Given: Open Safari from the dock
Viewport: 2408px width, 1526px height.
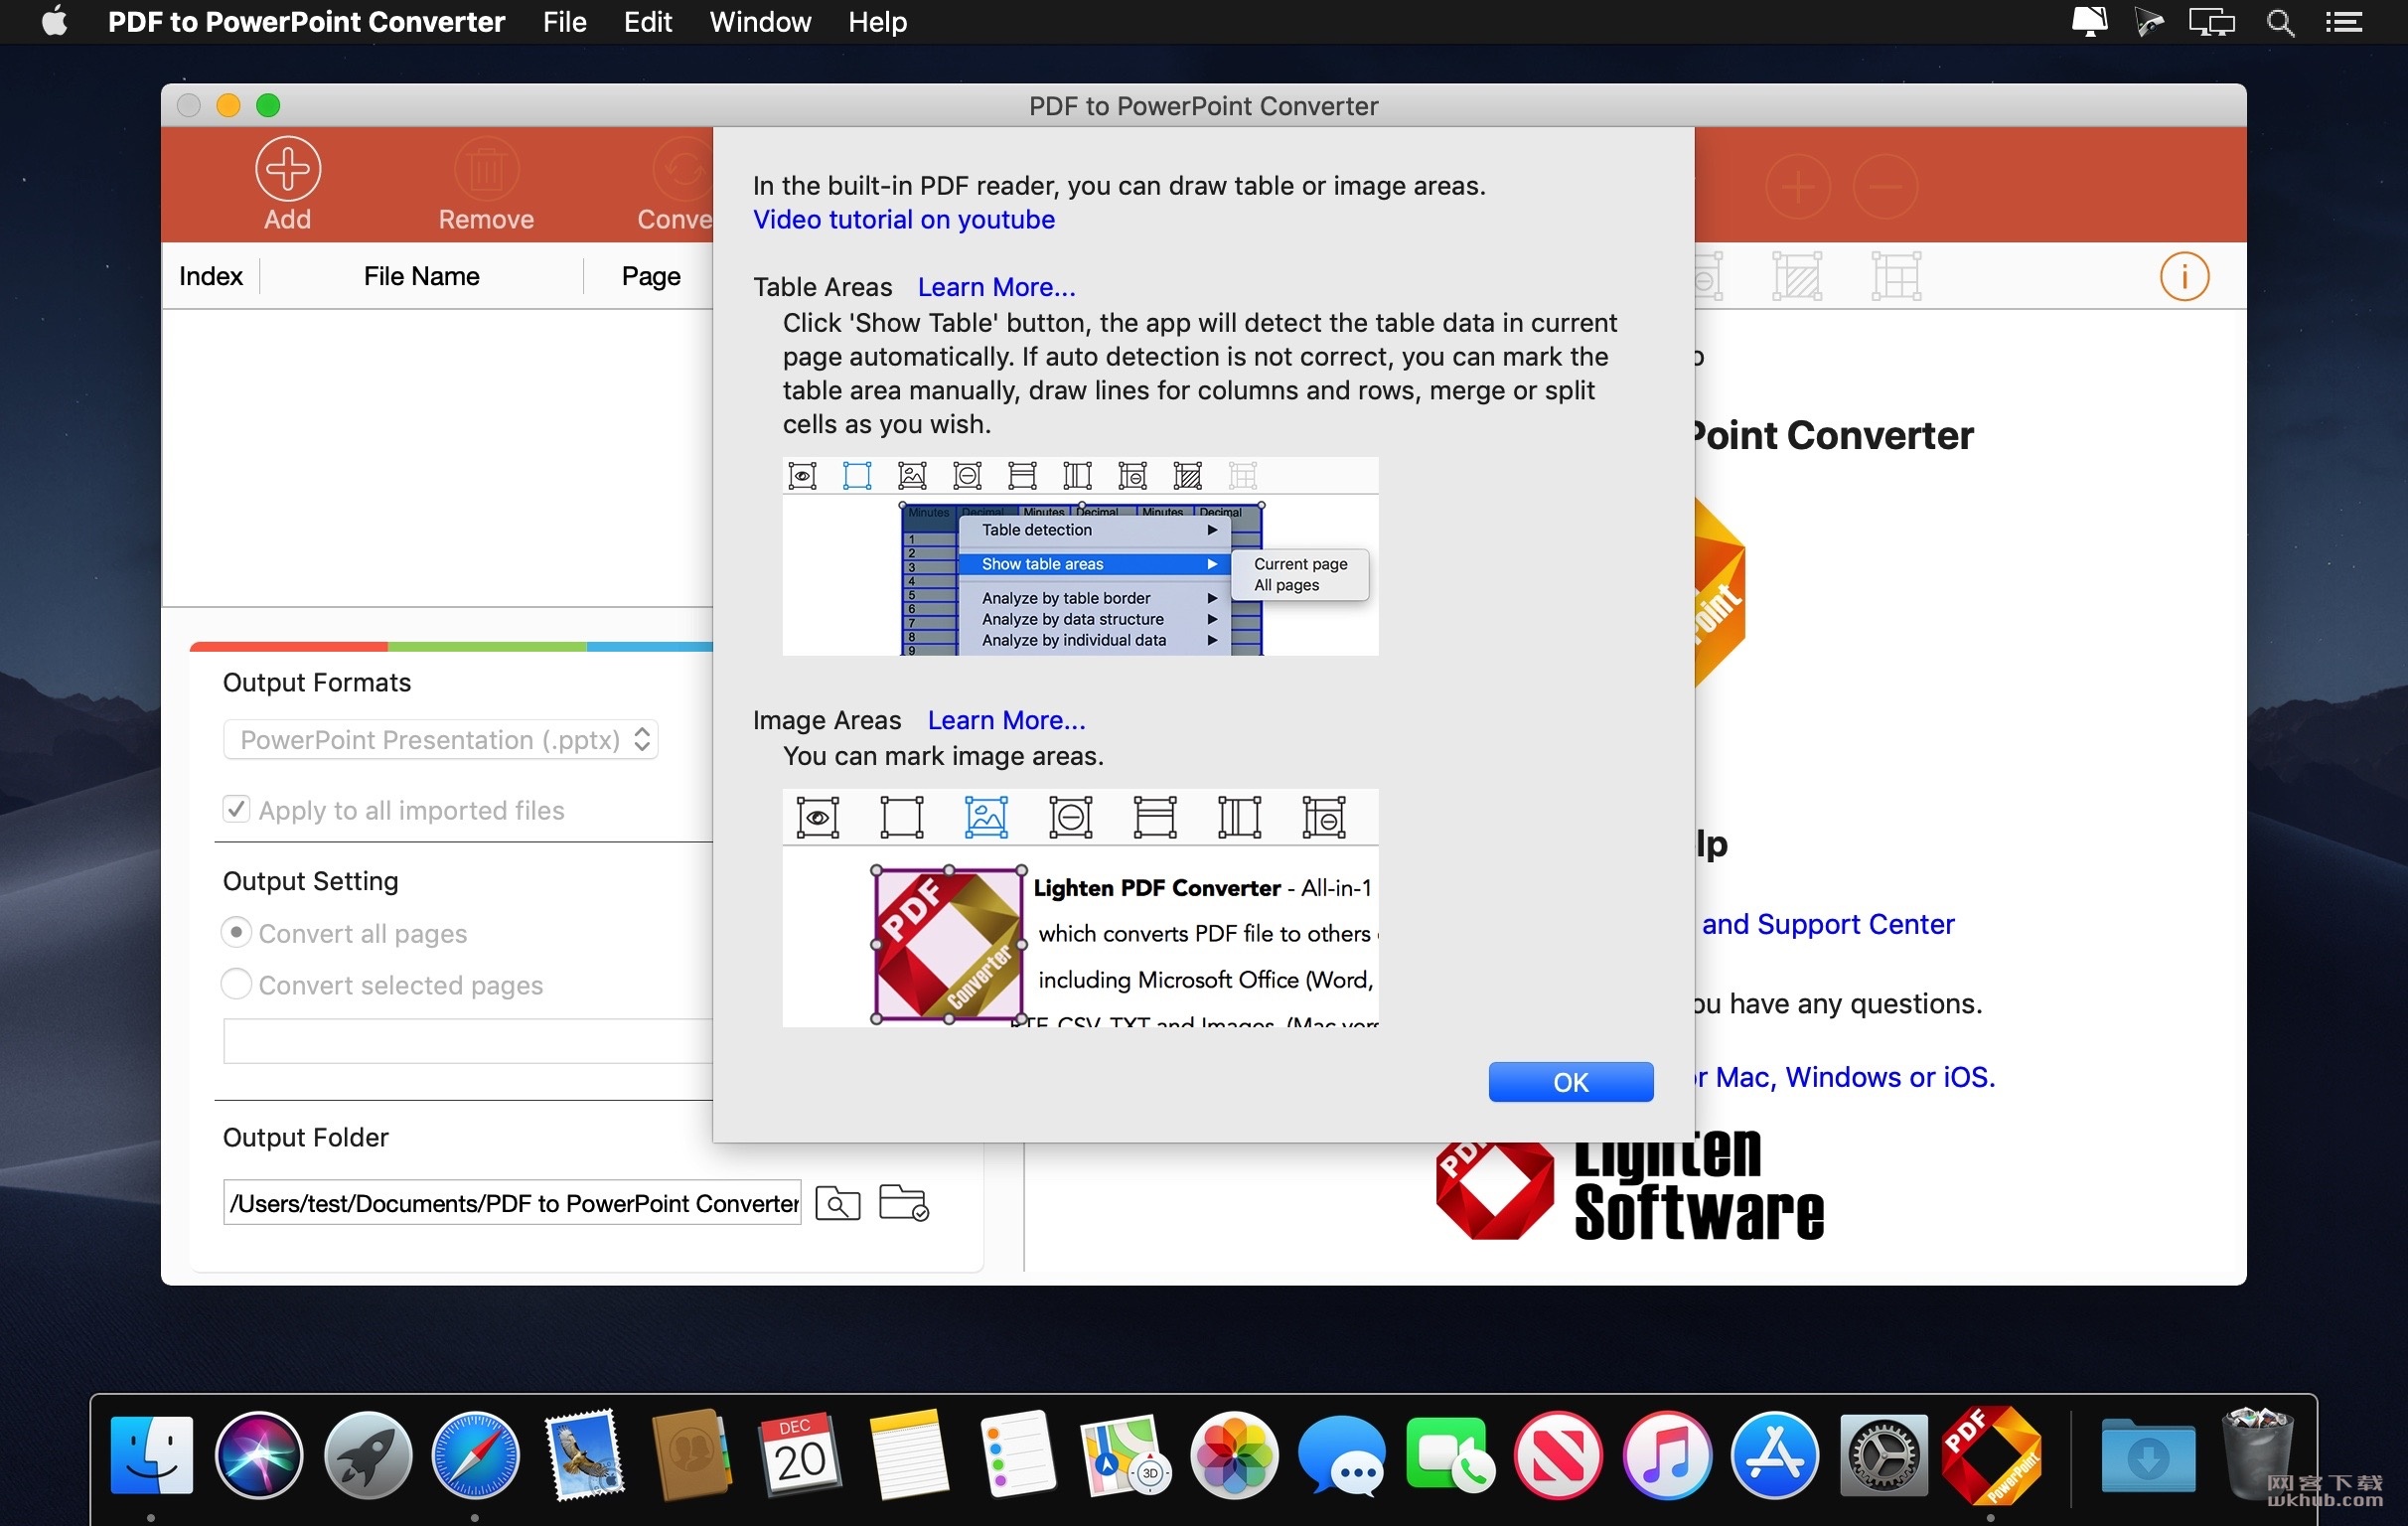Looking at the screenshot, I should coord(475,1455).
